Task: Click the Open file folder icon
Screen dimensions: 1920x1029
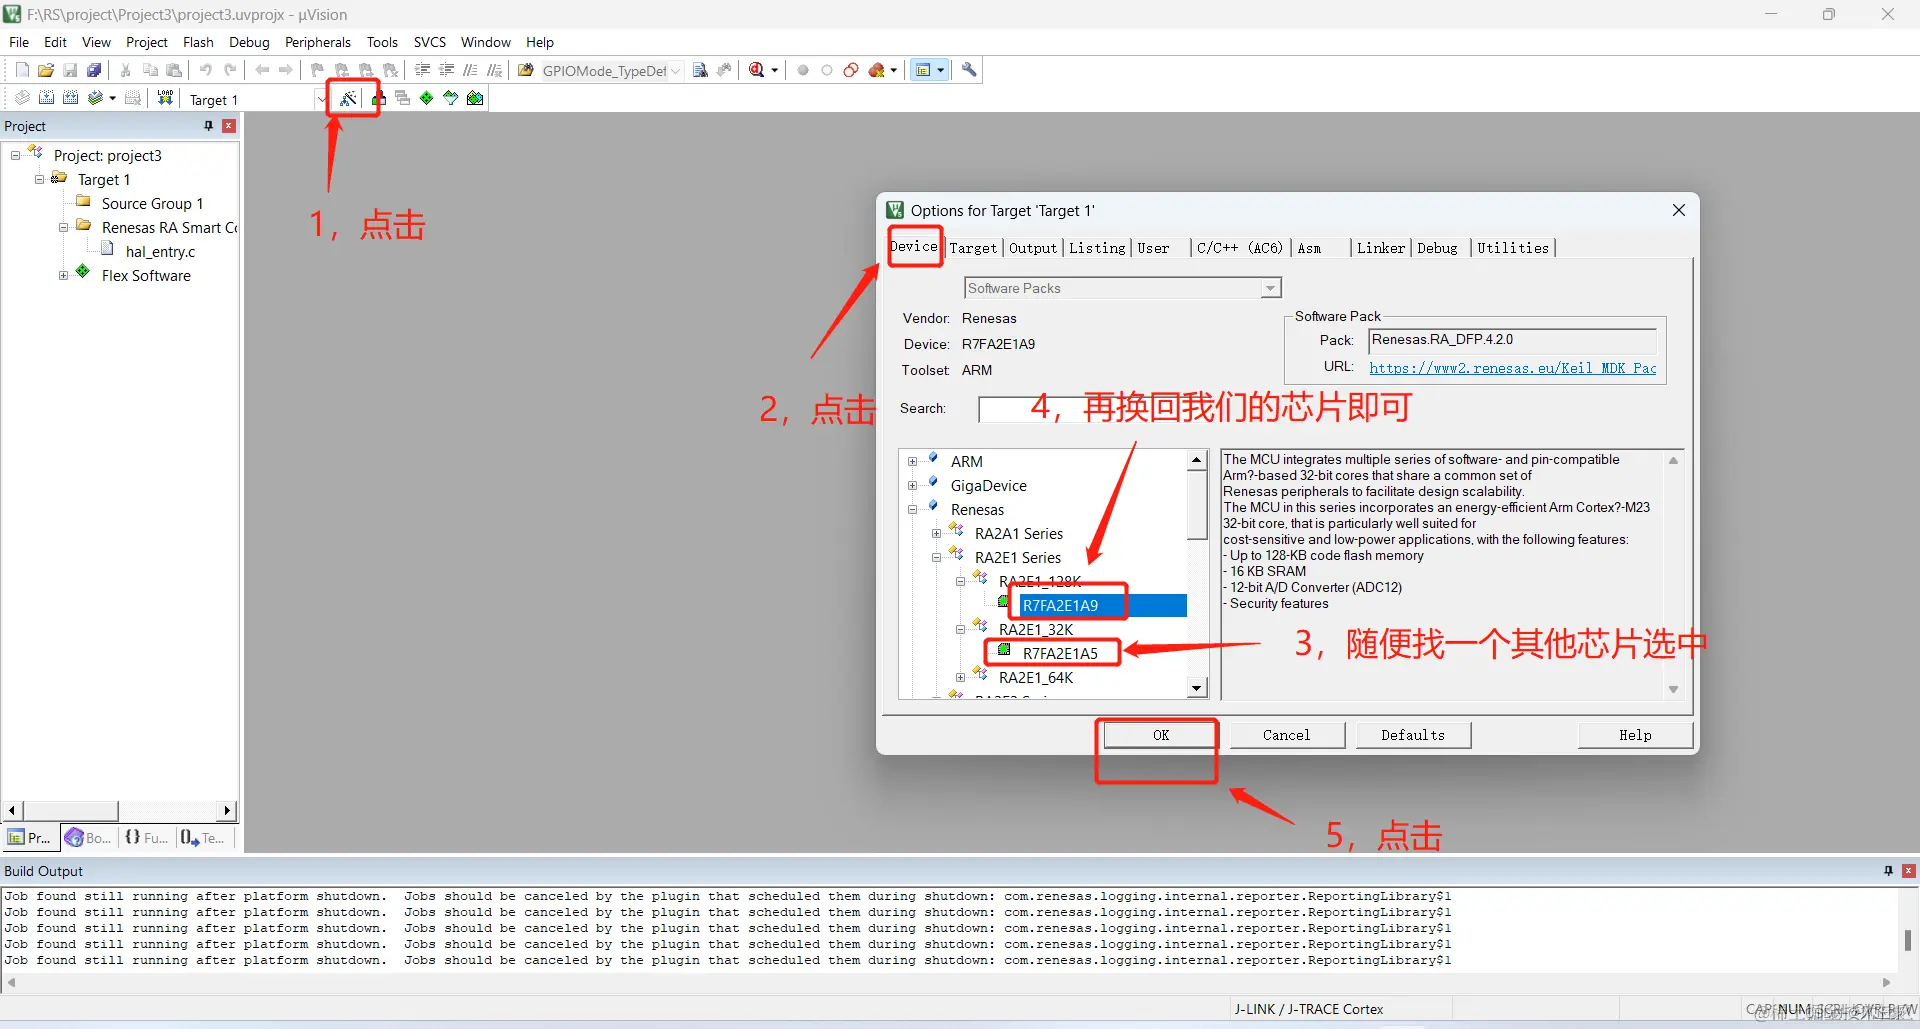Action: [x=46, y=70]
